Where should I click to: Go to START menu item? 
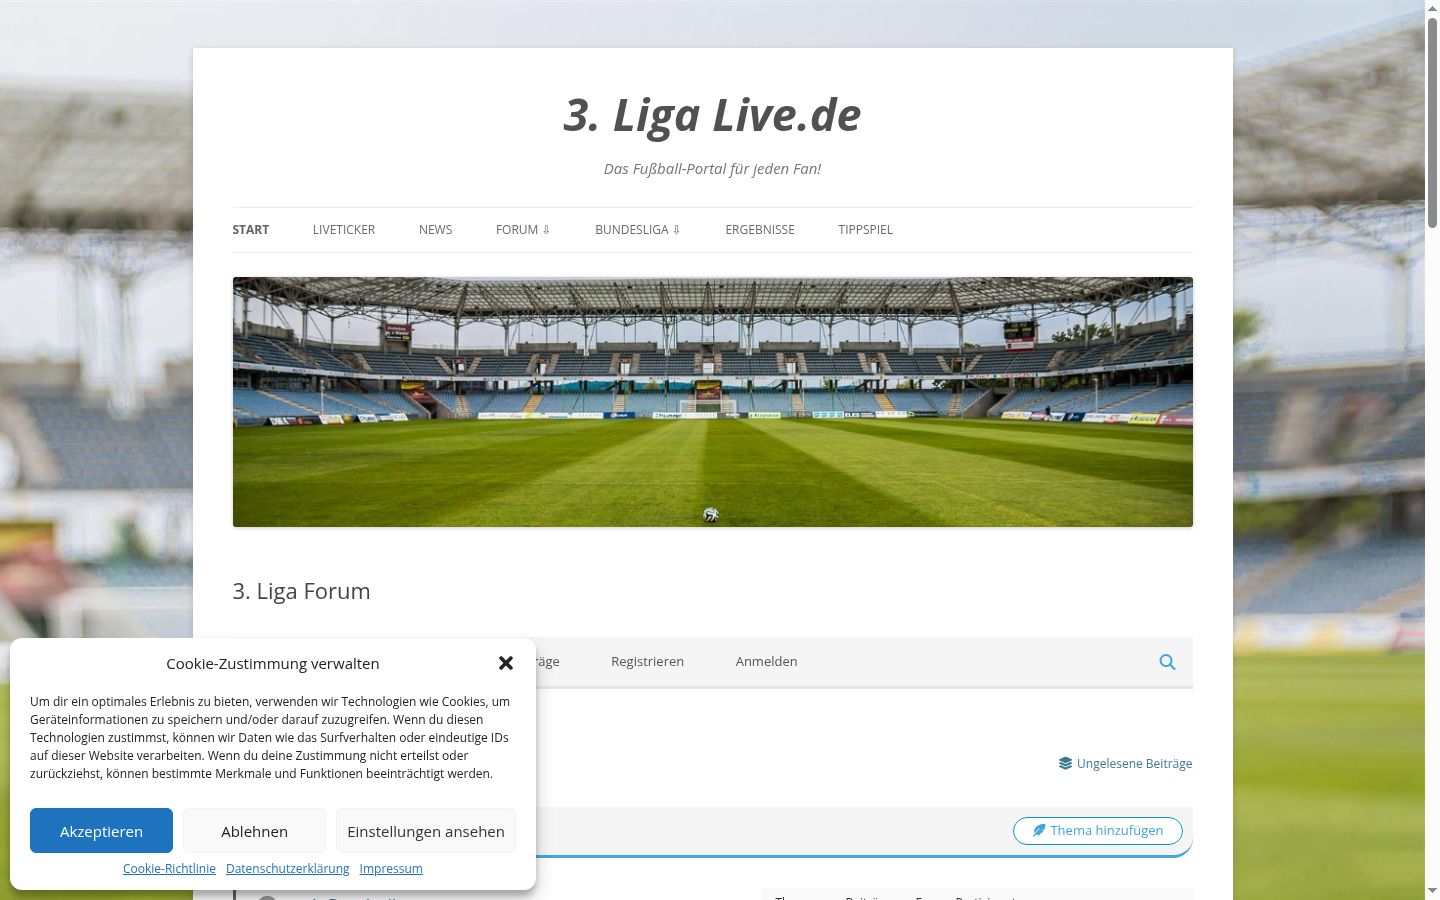(251, 229)
